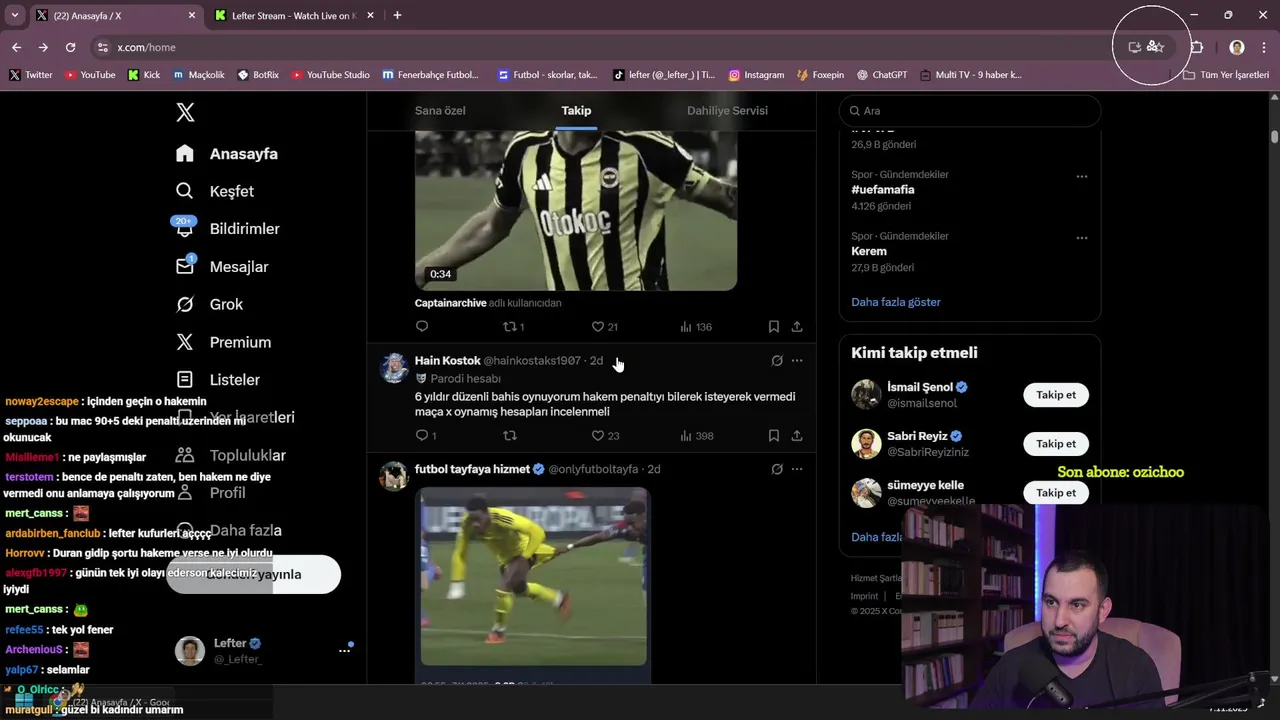This screenshot has width=1280, height=720.
Task: Open İsmail Şenol's profile
Action: [x=920, y=387]
